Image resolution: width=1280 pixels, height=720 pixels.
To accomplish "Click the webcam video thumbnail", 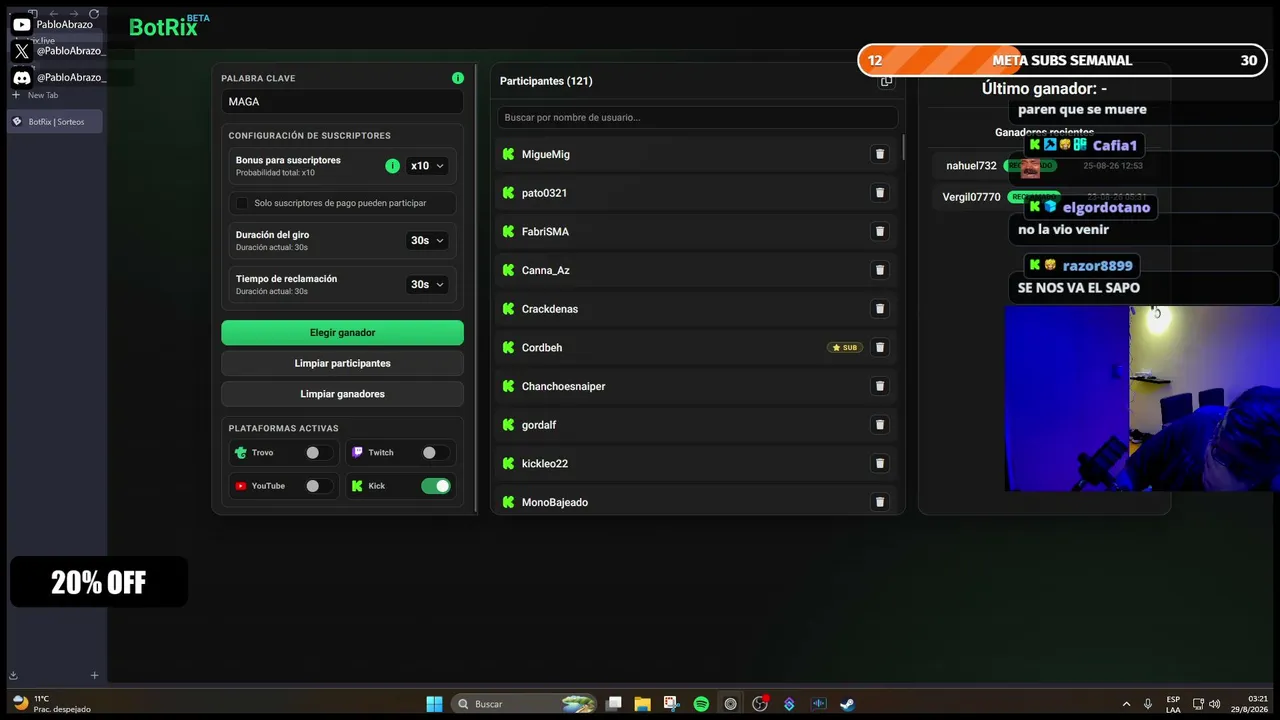I will point(1142,398).
